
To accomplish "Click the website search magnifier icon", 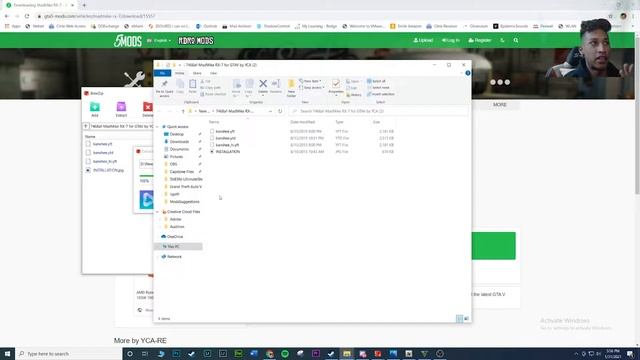I will pos(516,40).
